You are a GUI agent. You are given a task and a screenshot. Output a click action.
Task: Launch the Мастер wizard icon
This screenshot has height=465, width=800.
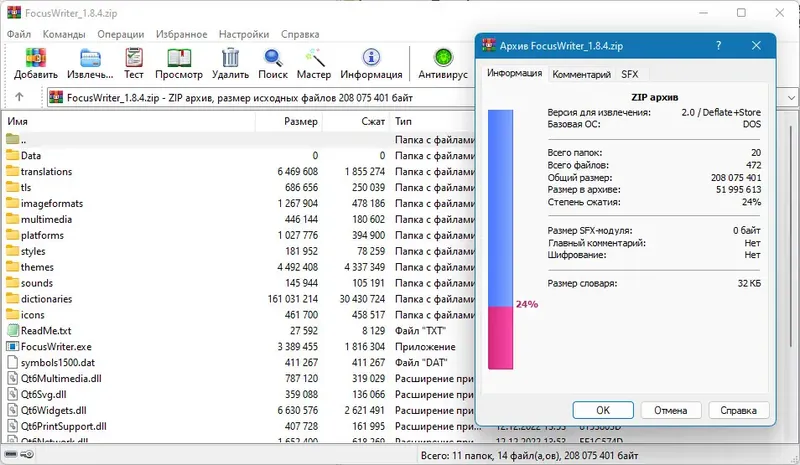[314, 58]
